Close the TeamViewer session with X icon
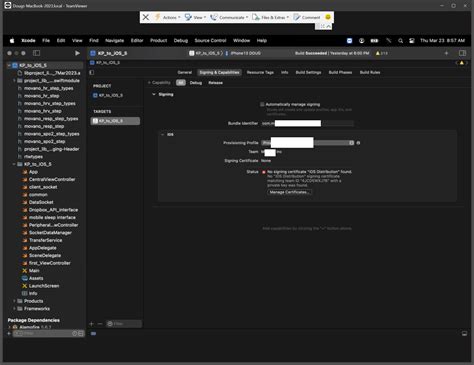This screenshot has width=474, height=365. (146, 17)
